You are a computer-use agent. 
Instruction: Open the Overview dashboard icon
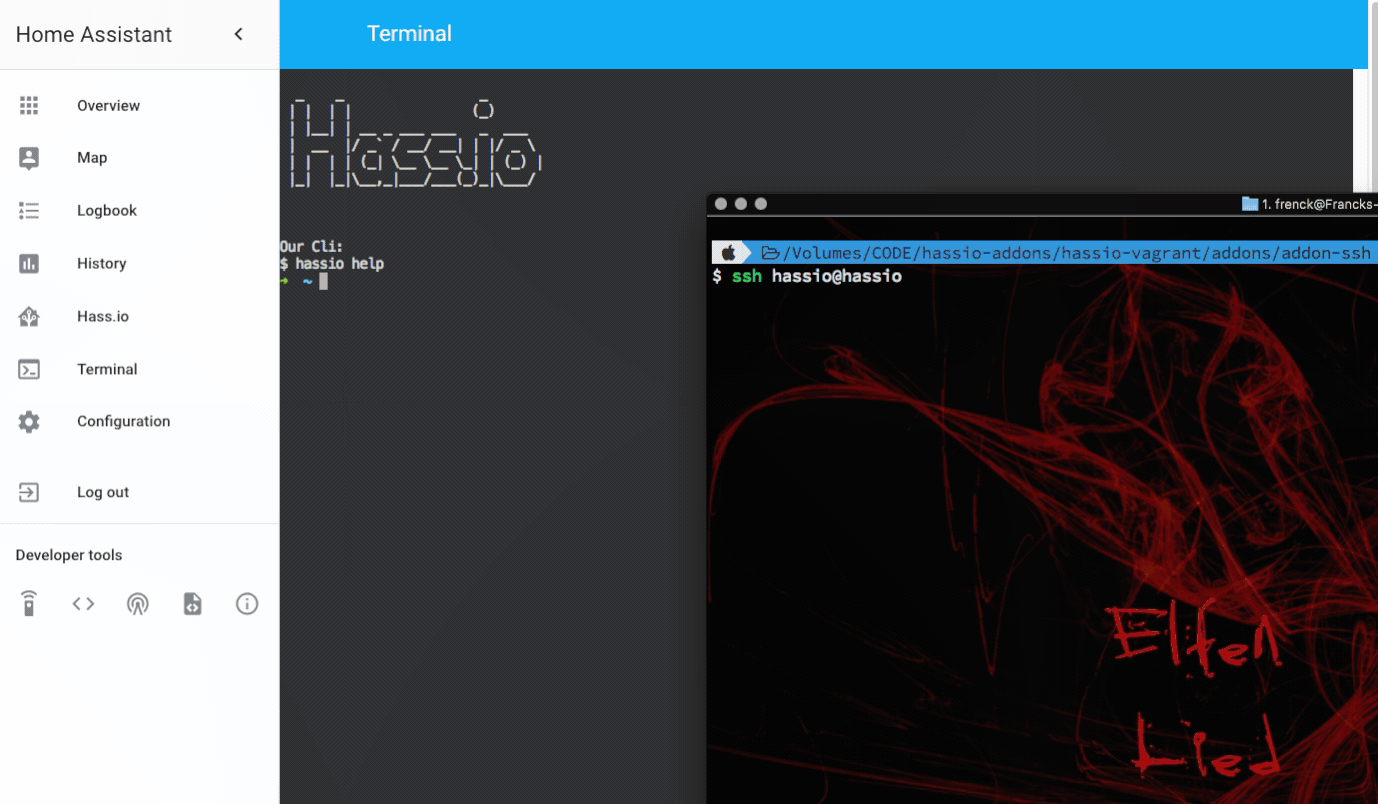28,105
